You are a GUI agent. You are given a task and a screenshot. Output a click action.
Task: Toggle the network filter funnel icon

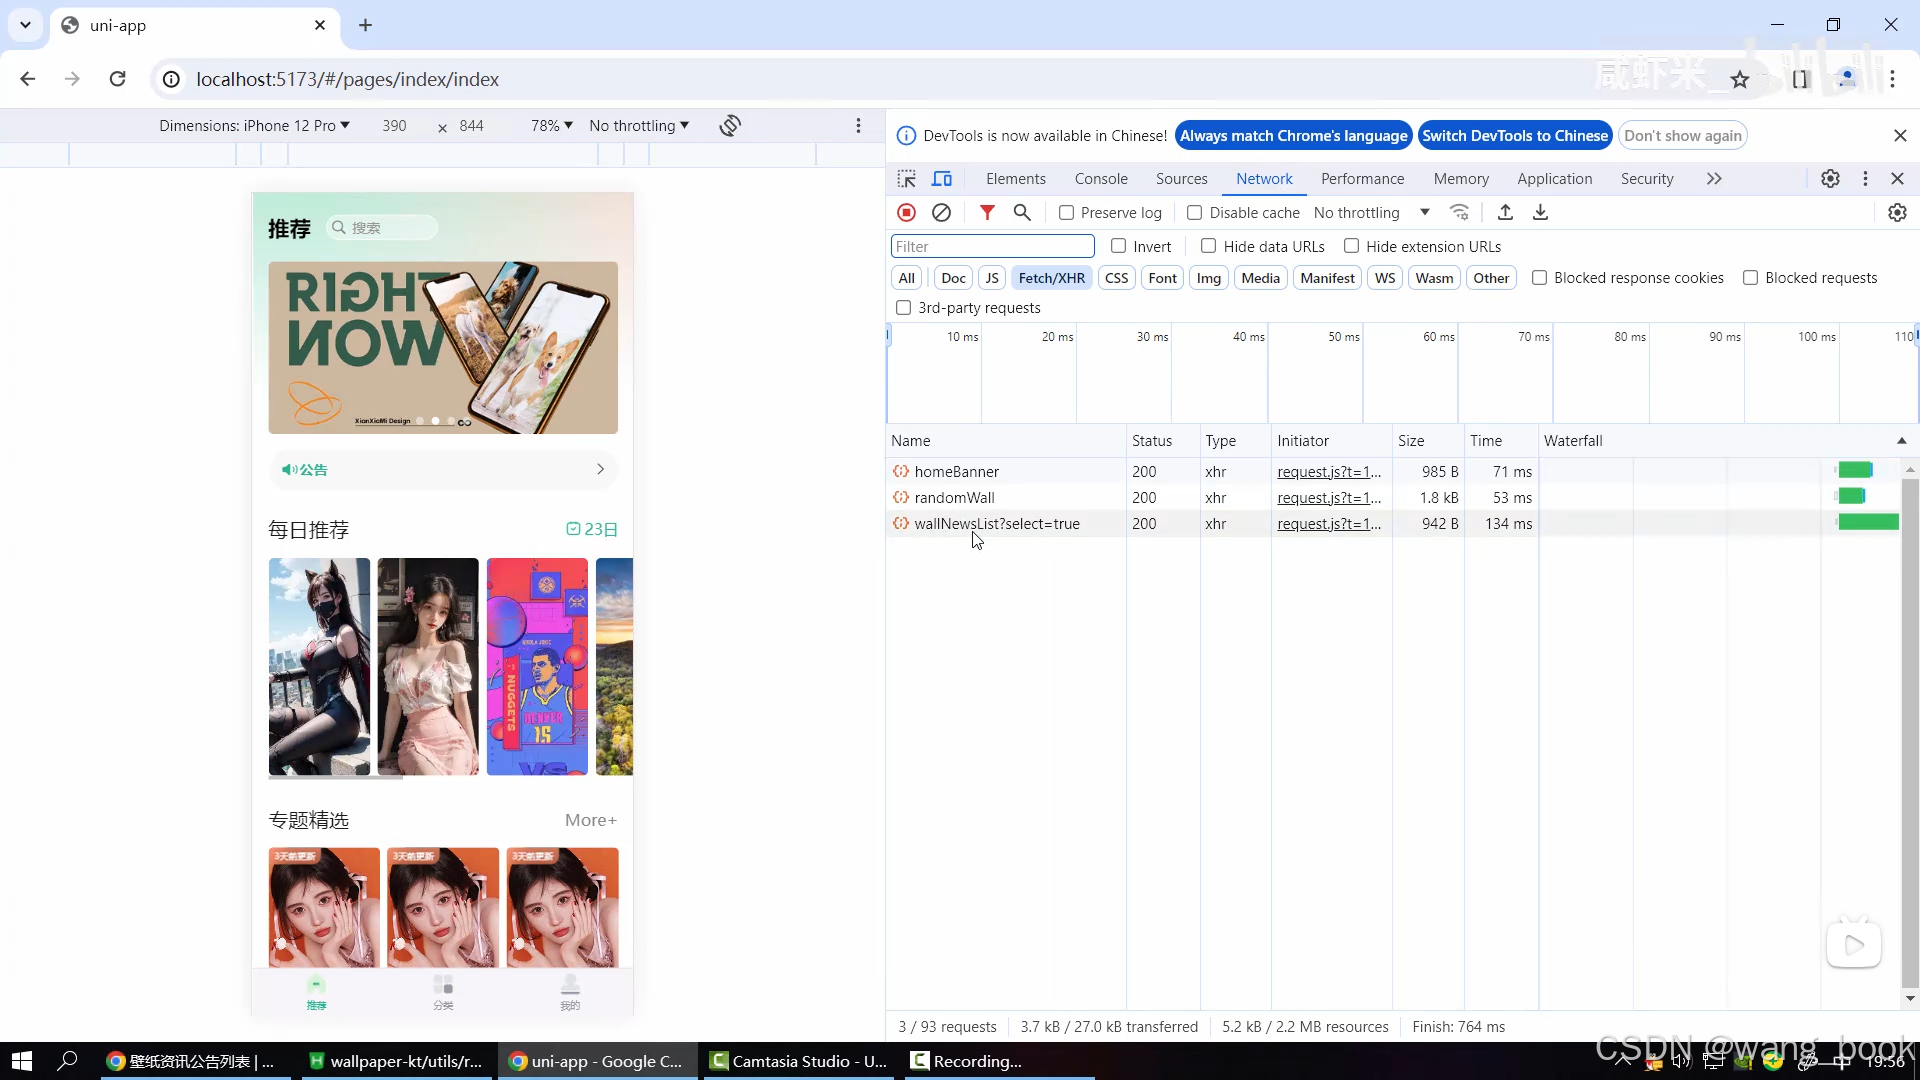[x=987, y=212]
